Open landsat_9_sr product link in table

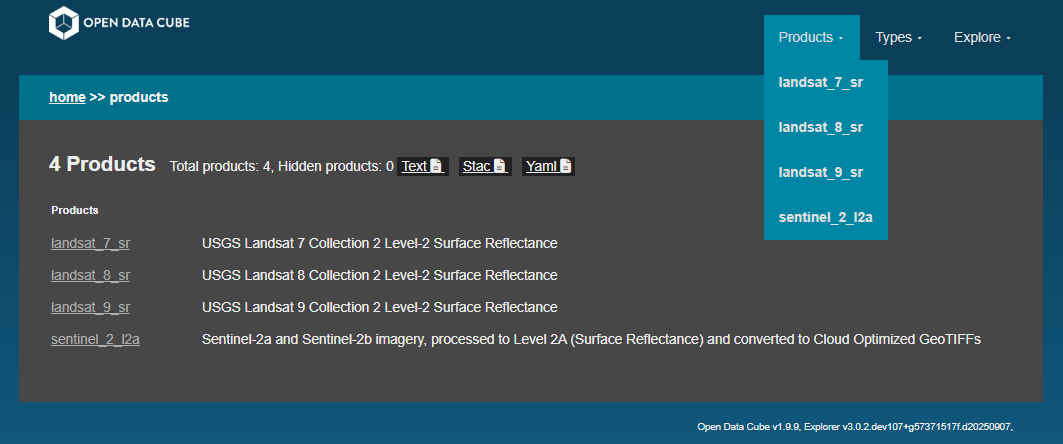[90, 307]
